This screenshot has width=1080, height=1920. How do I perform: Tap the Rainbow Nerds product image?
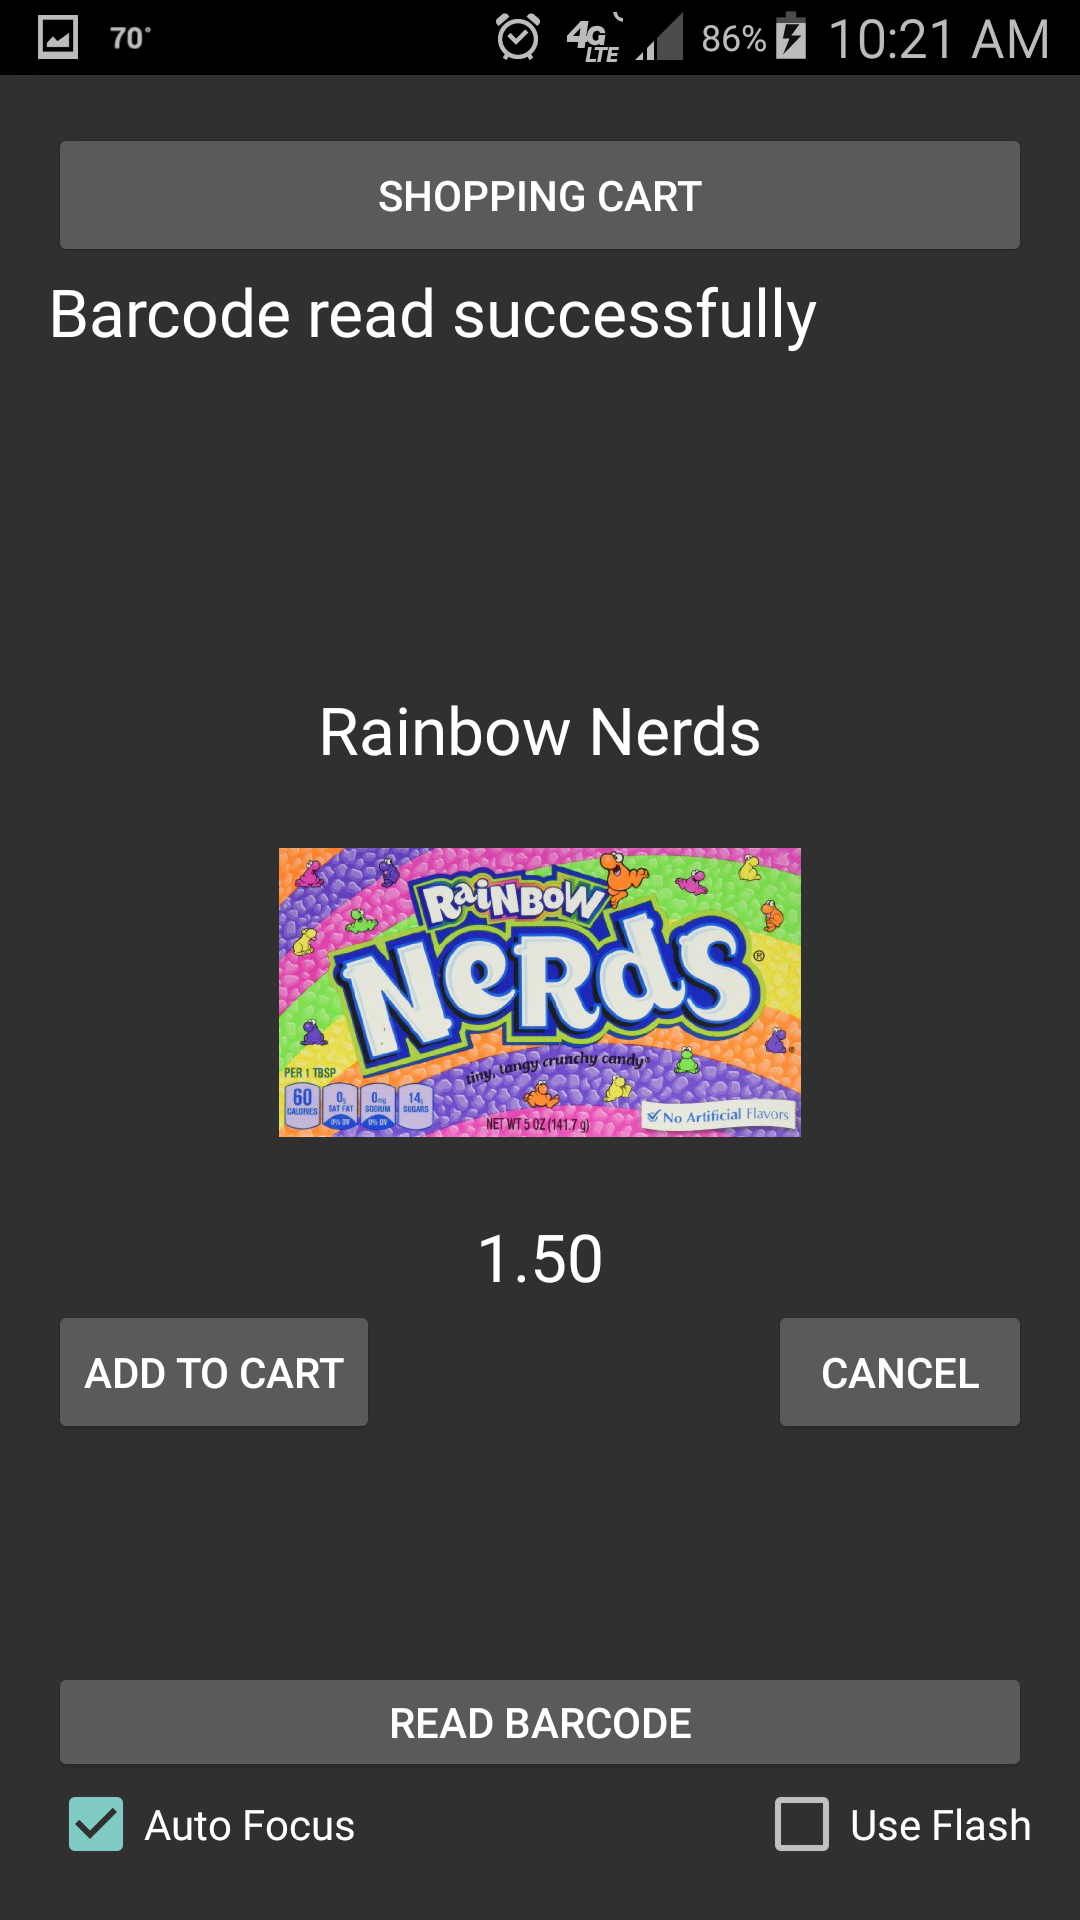540,992
